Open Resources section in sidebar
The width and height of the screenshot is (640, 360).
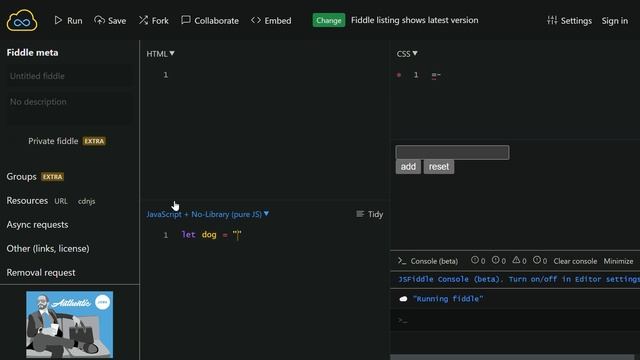click(27, 201)
